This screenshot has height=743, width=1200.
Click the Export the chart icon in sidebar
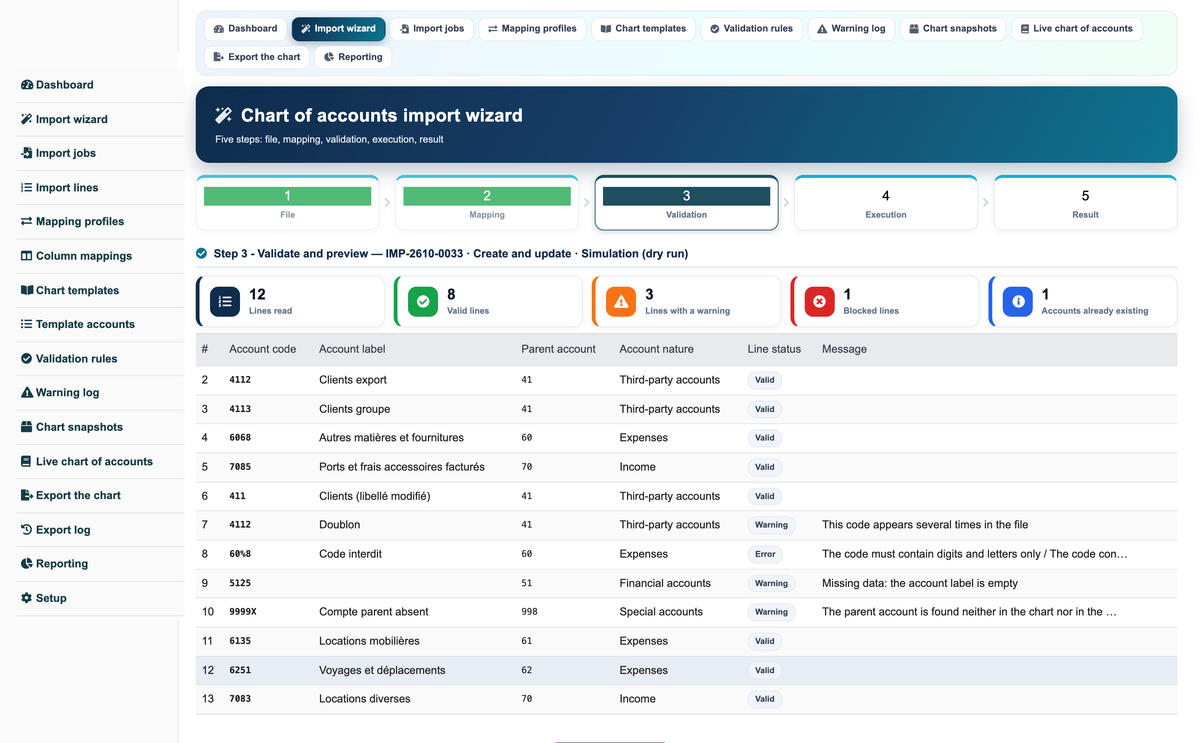[x=27, y=495]
